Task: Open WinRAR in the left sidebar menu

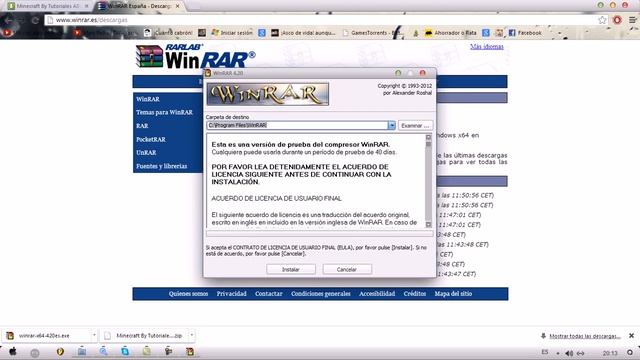Action: pos(148,99)
